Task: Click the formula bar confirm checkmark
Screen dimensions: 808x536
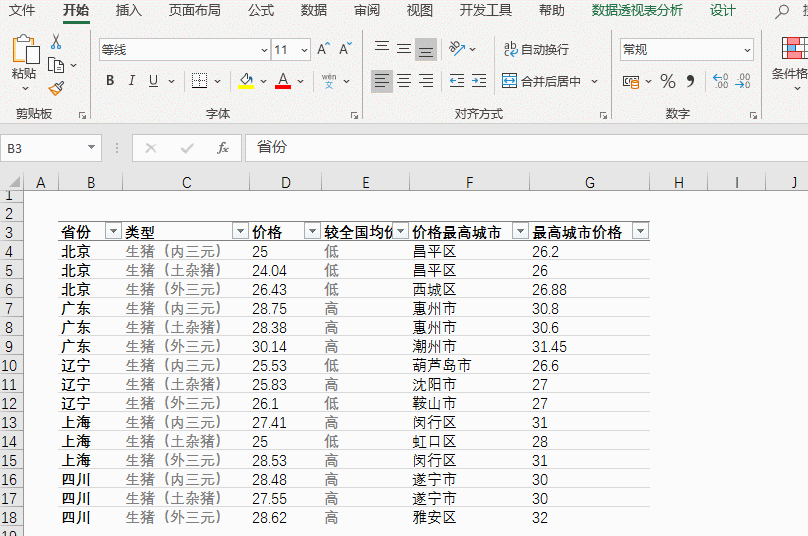Action: [187, 148]
